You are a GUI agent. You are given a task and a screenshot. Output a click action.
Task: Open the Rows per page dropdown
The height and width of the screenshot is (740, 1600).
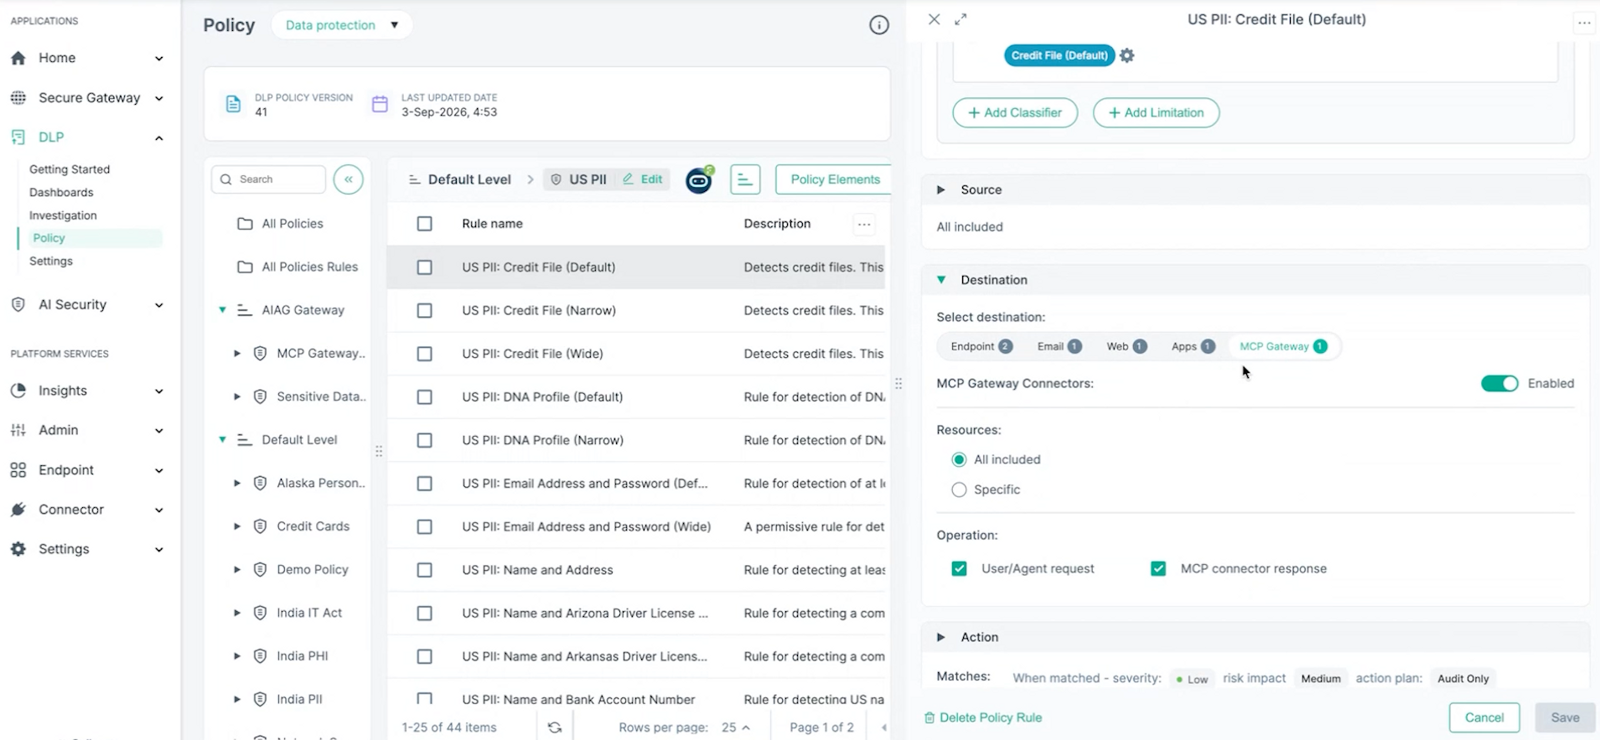click(x=736, y=727)
